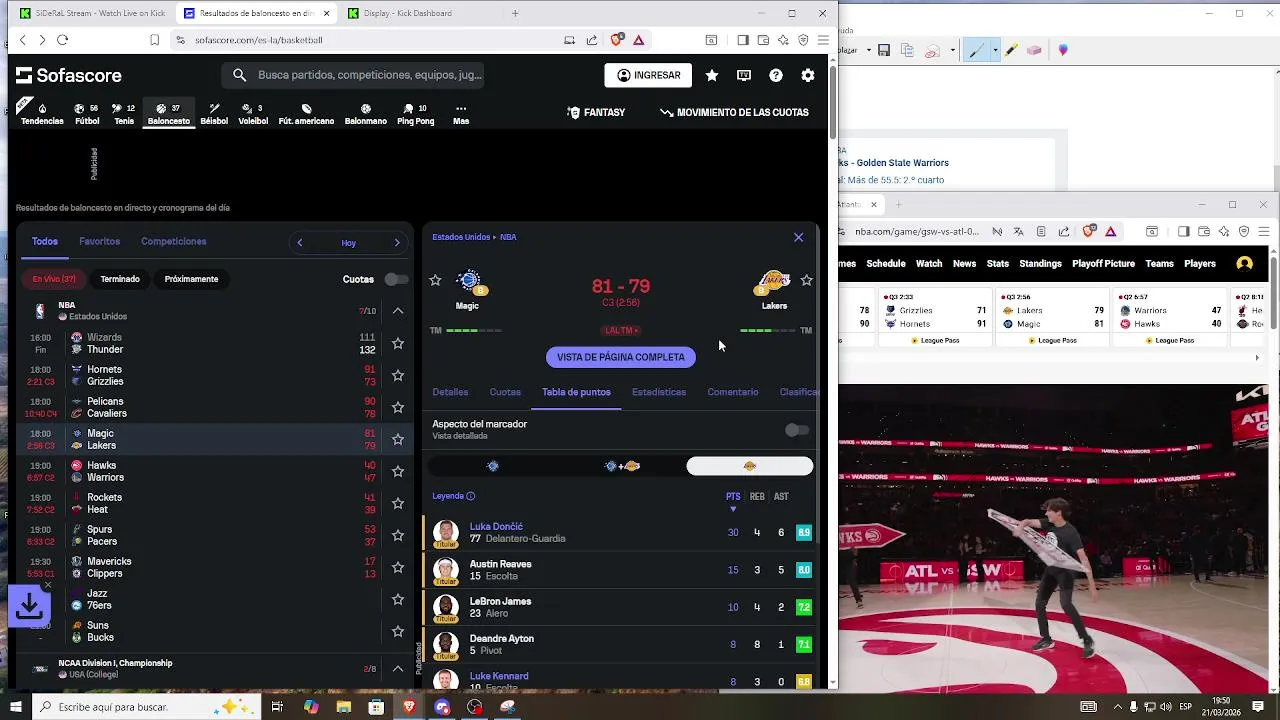Viewport: 1280px width, 720px height.
Task: Star the Lakers team in detail panel
Action: point(807,281)
